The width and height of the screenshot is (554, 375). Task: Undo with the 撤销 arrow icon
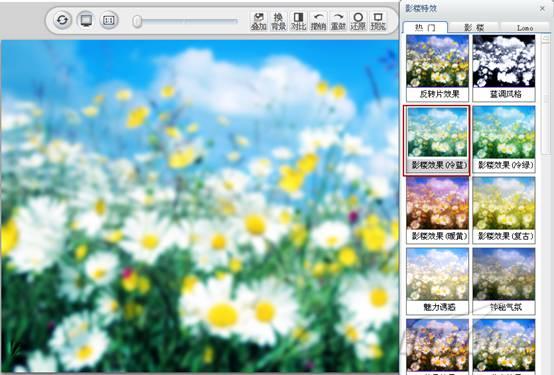pos(318,21)
